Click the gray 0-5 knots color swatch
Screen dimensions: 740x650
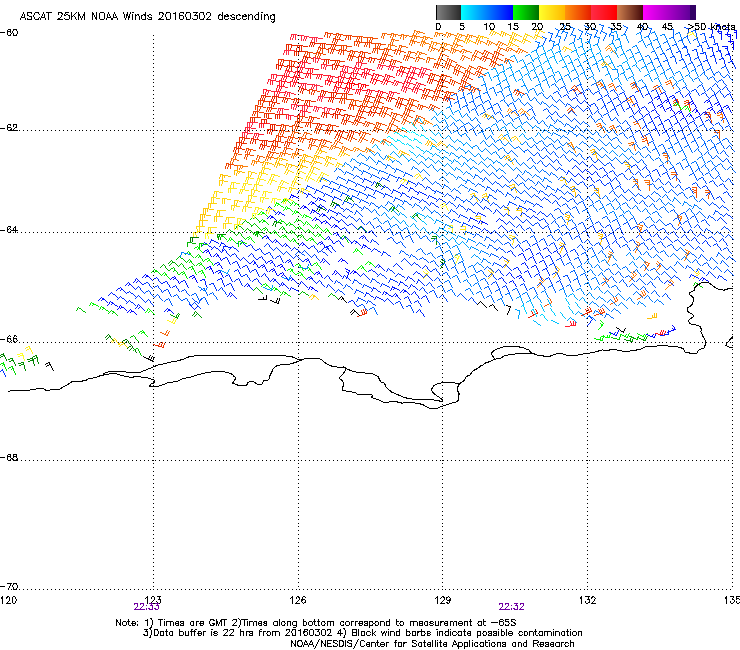pos(448,12)
